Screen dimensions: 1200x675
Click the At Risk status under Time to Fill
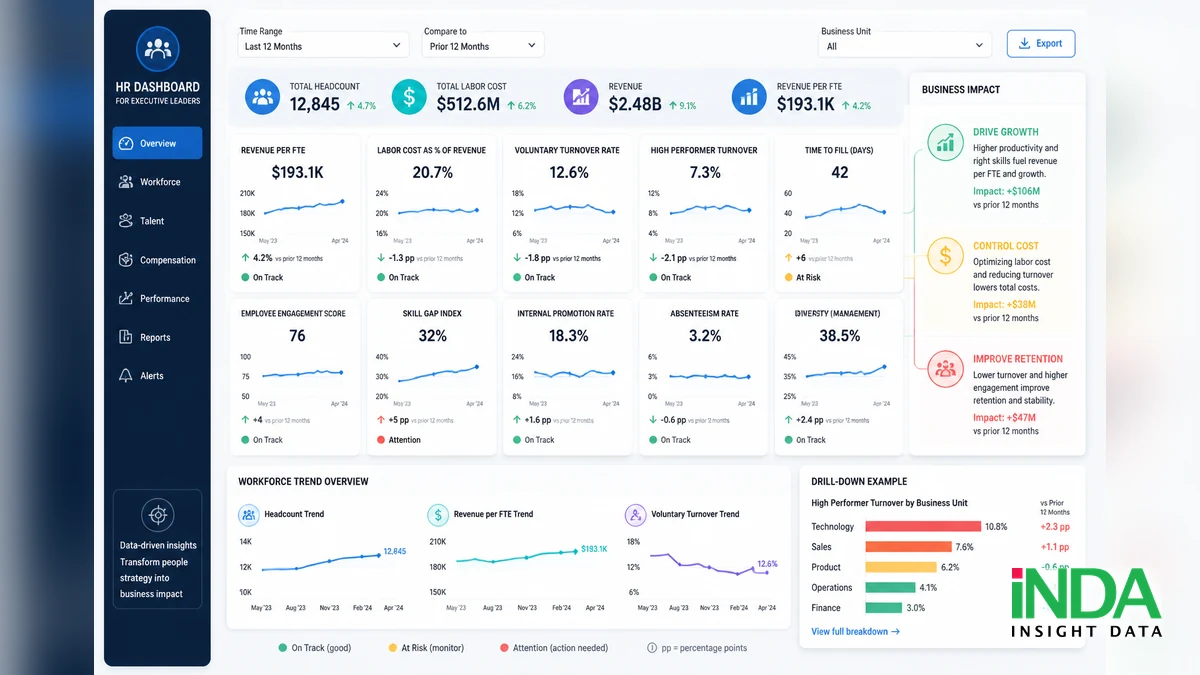click(x=802, y=277)
